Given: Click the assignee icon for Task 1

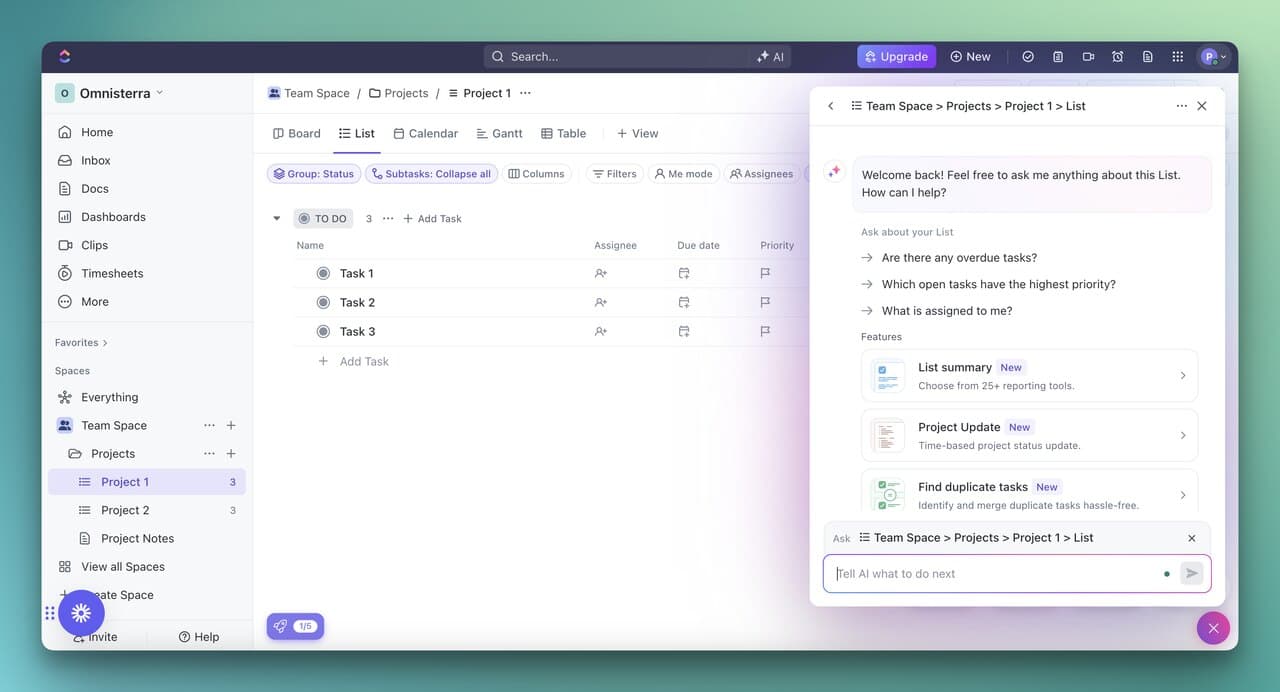Looking at the screenshot, I should point(601,273).
